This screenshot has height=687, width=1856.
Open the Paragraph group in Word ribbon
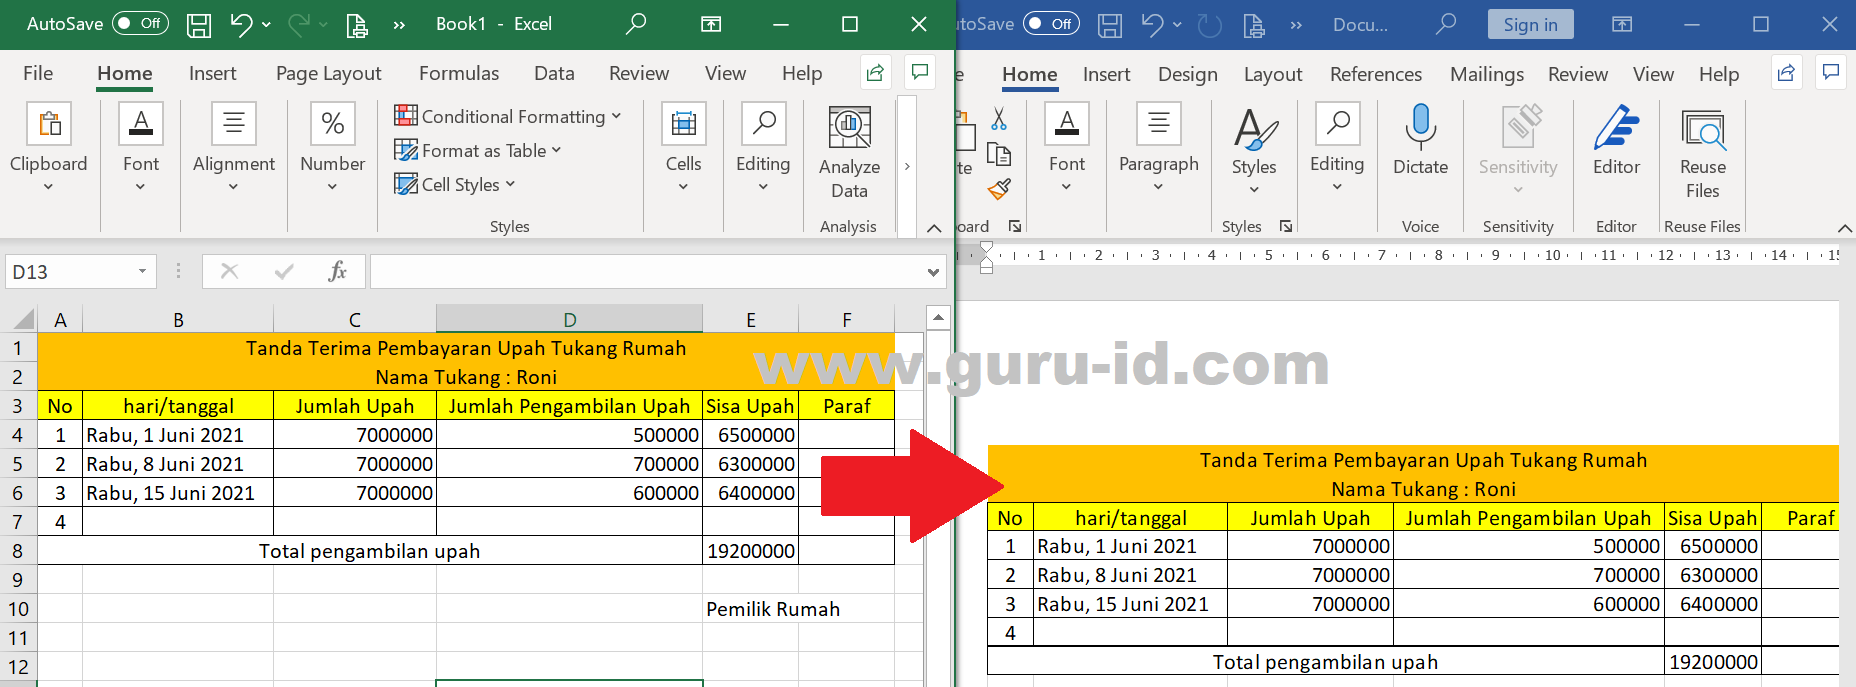[x=1158, y=148]
